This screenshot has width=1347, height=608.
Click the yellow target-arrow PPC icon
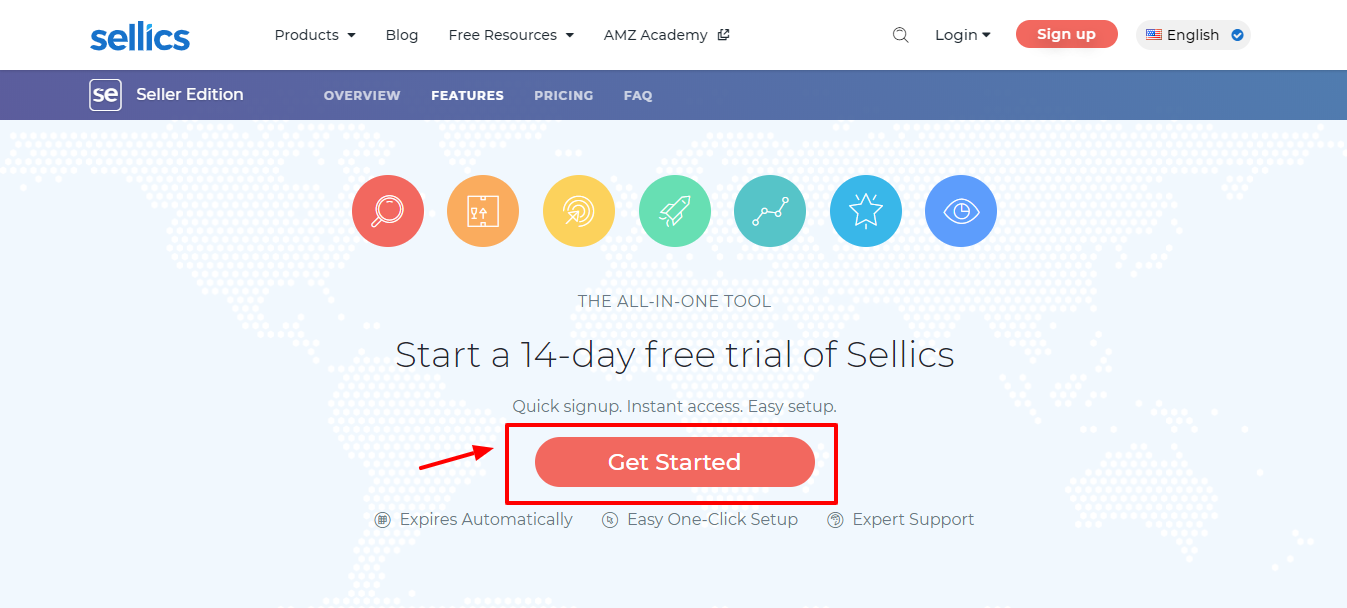coord(579,210)
